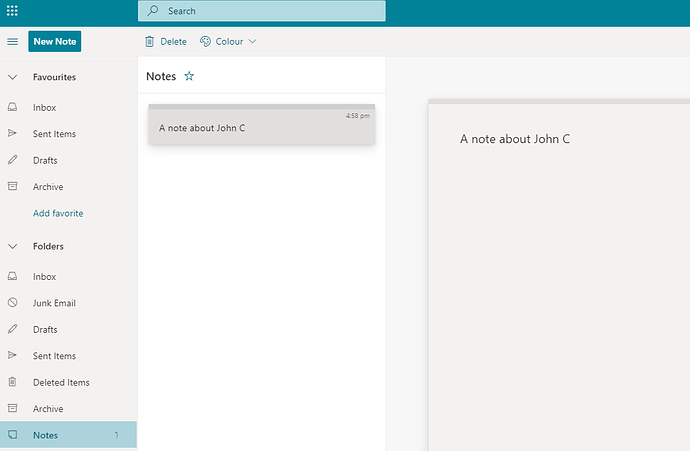Click the Deleted Items trash icon
The image size is (690, 451).
coord(12,382)
